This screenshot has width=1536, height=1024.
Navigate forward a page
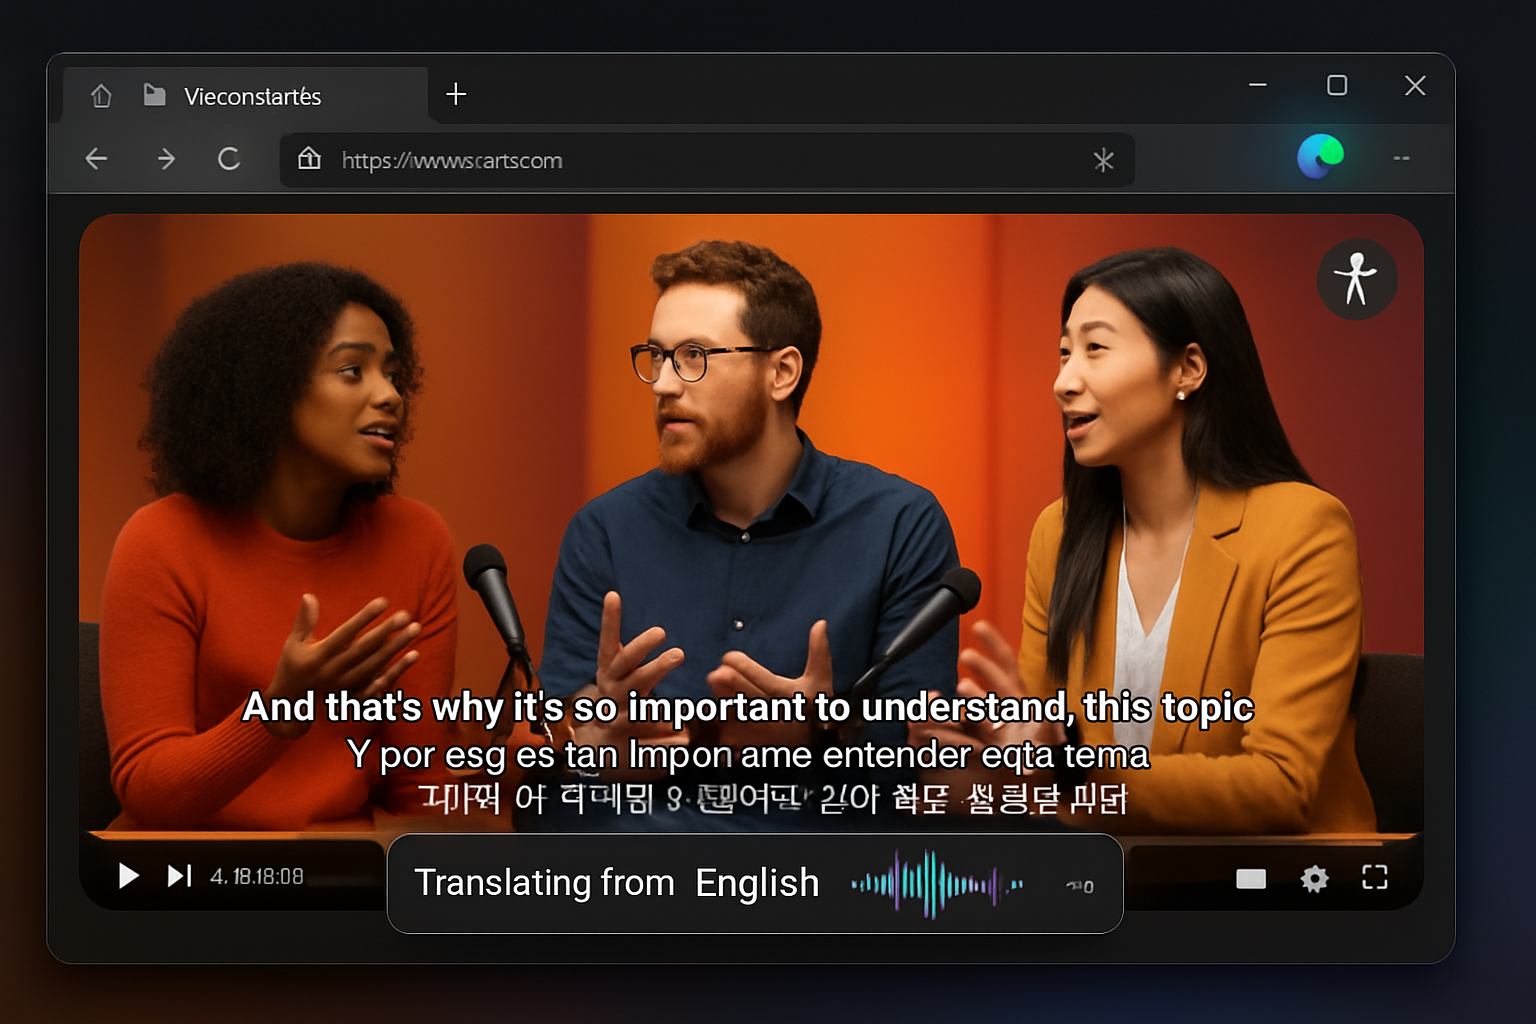[164, 159]
